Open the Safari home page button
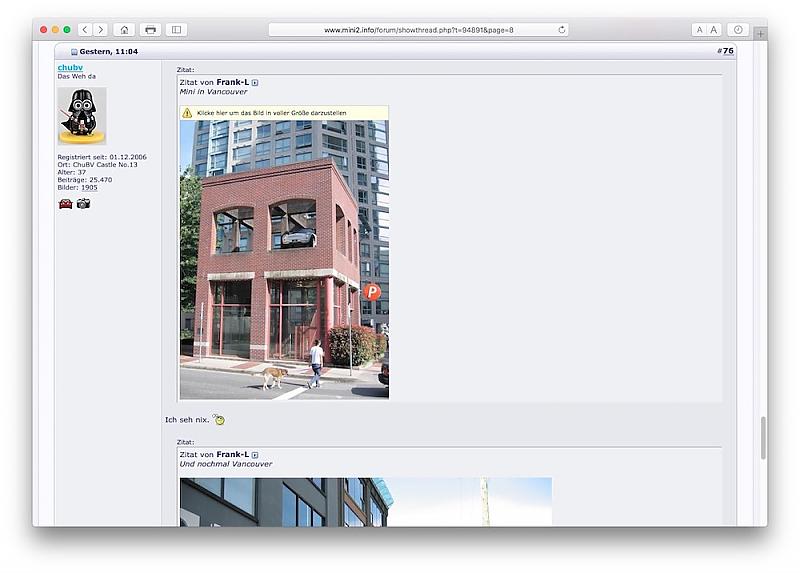Screen dimensions: 800x573 (124, 30)
